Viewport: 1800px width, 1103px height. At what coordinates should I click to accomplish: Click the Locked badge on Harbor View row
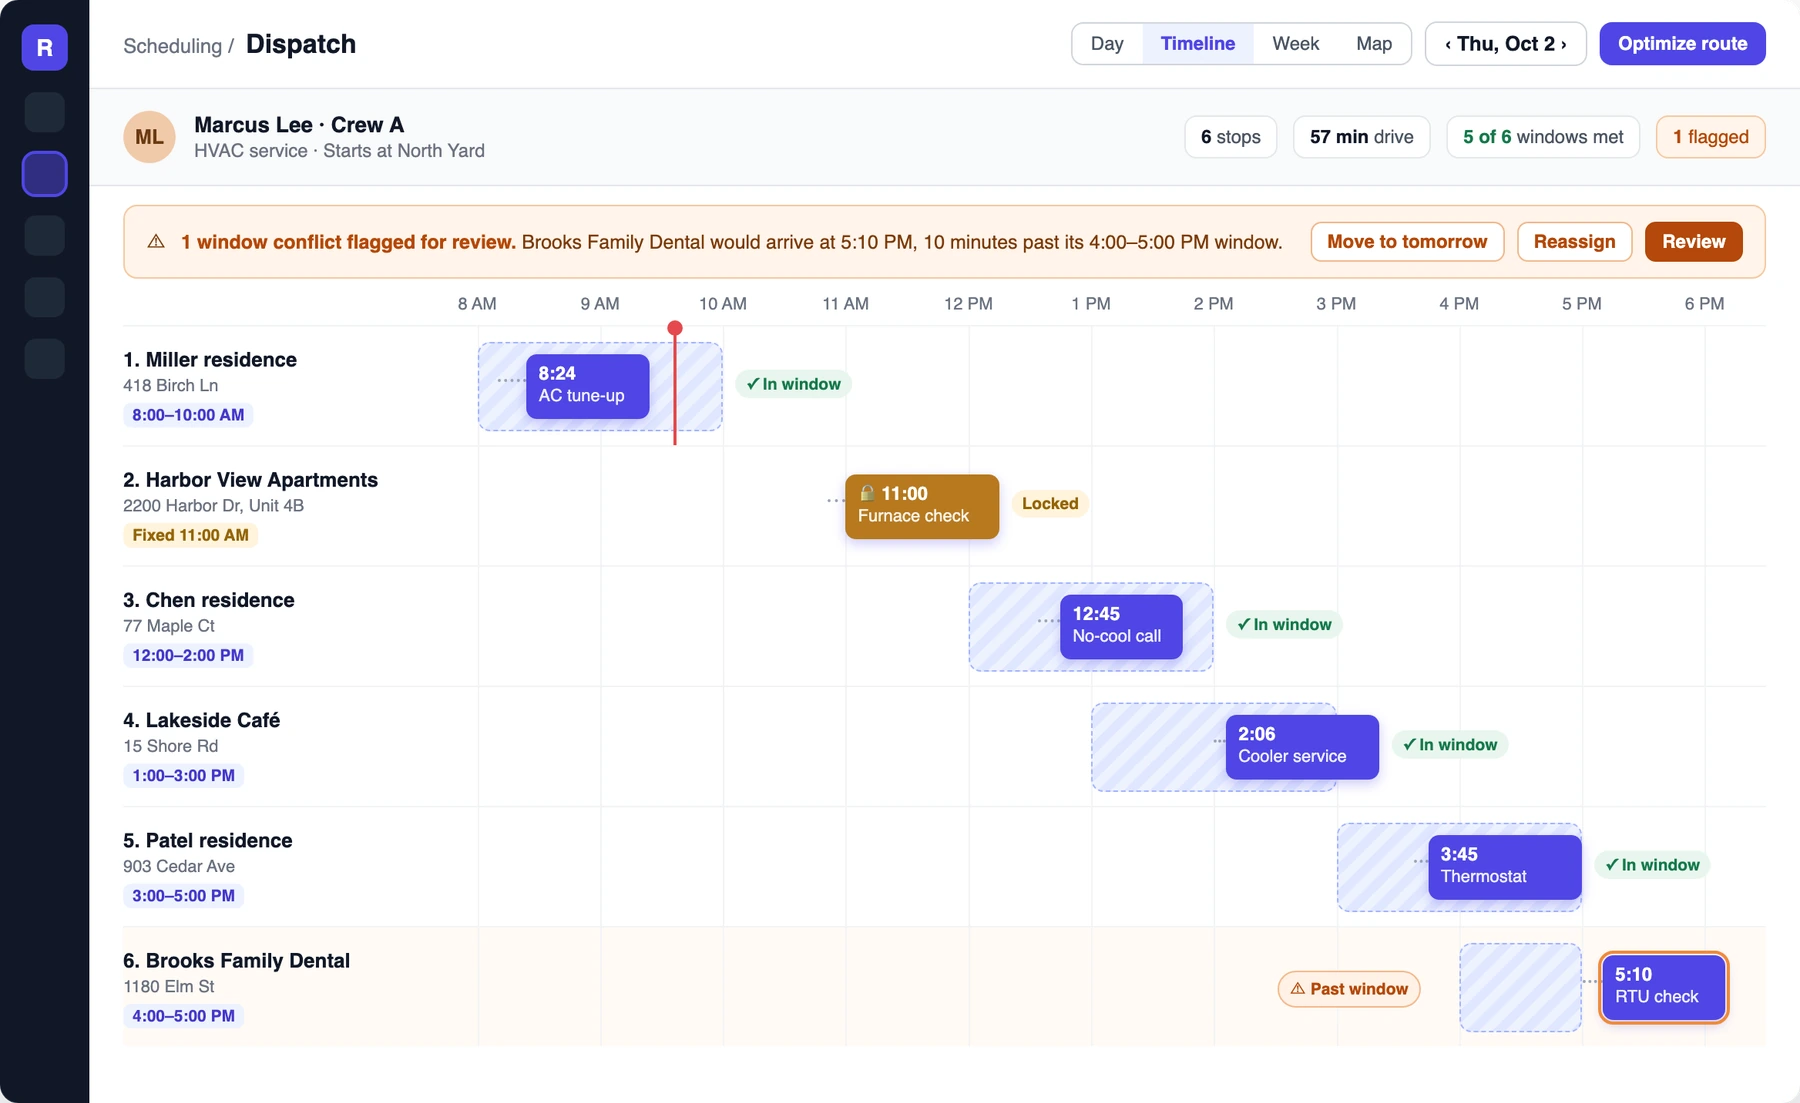(x=1050, y=504)
